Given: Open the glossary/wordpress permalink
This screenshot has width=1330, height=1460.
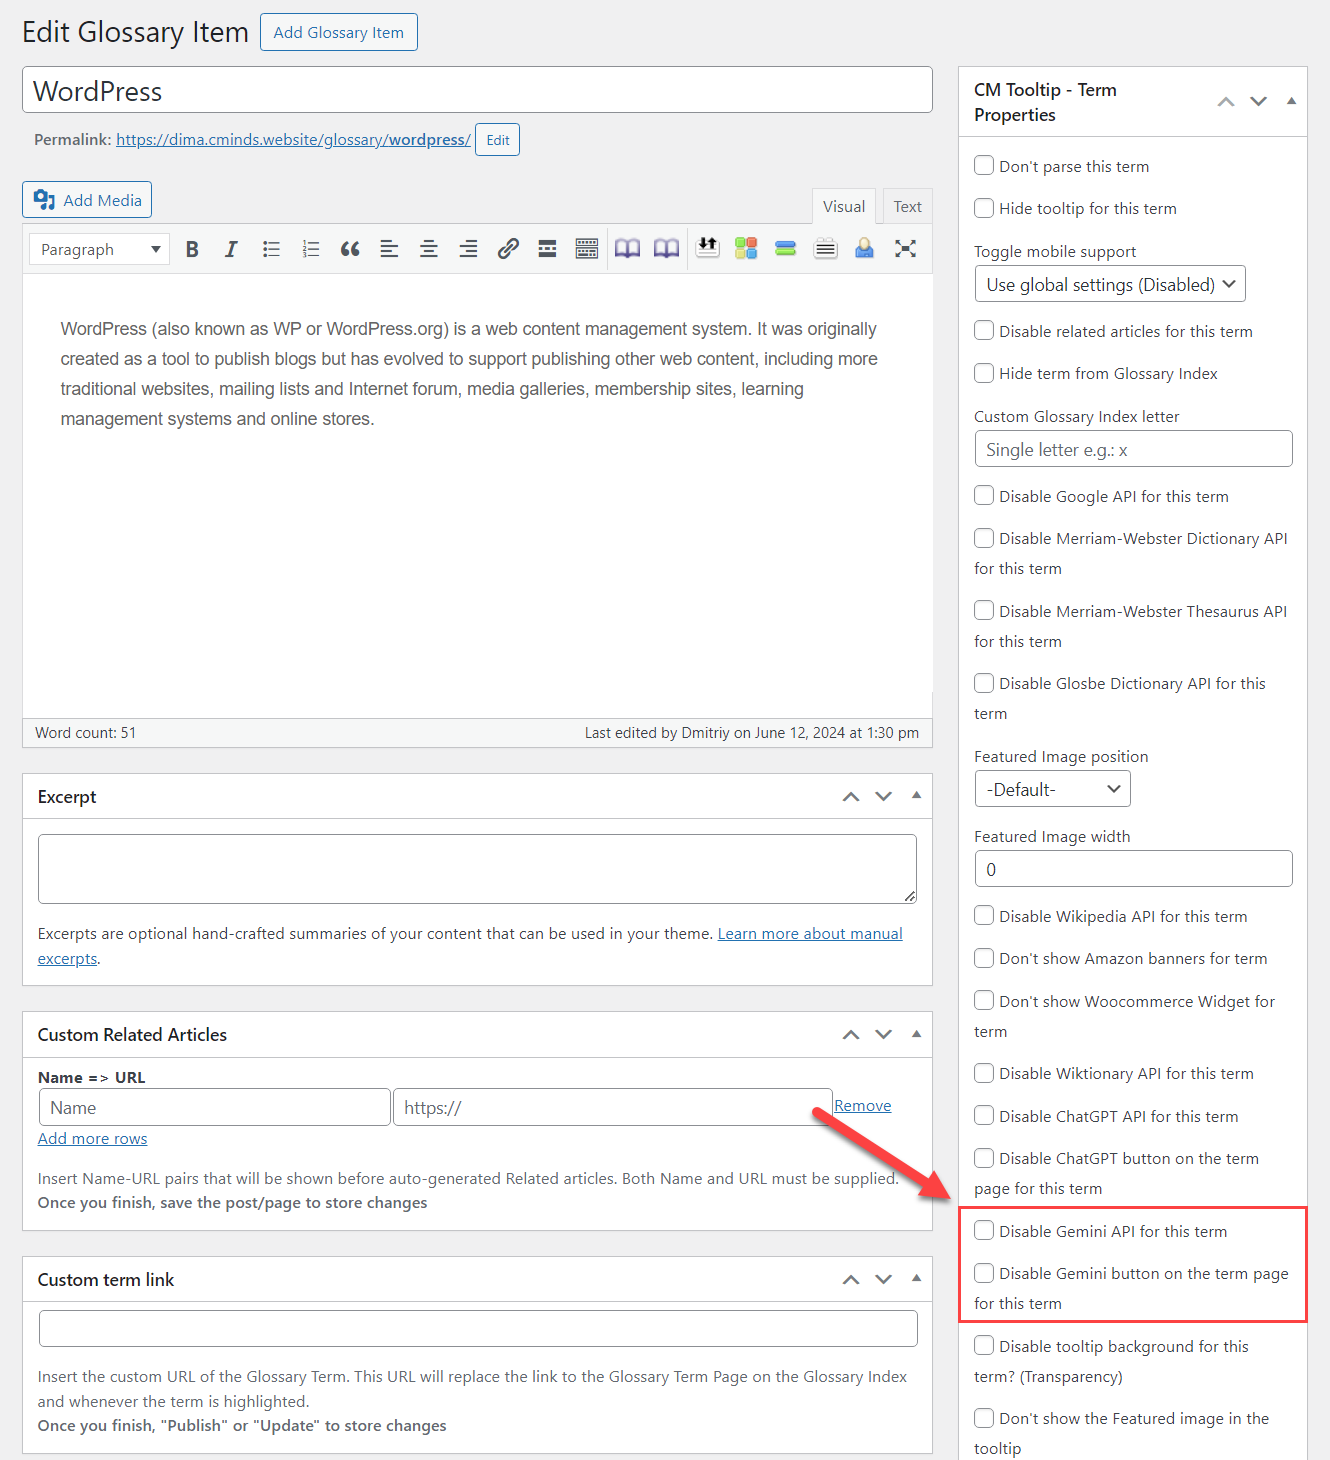Looking at the screenshot, I should coord(293,140).
